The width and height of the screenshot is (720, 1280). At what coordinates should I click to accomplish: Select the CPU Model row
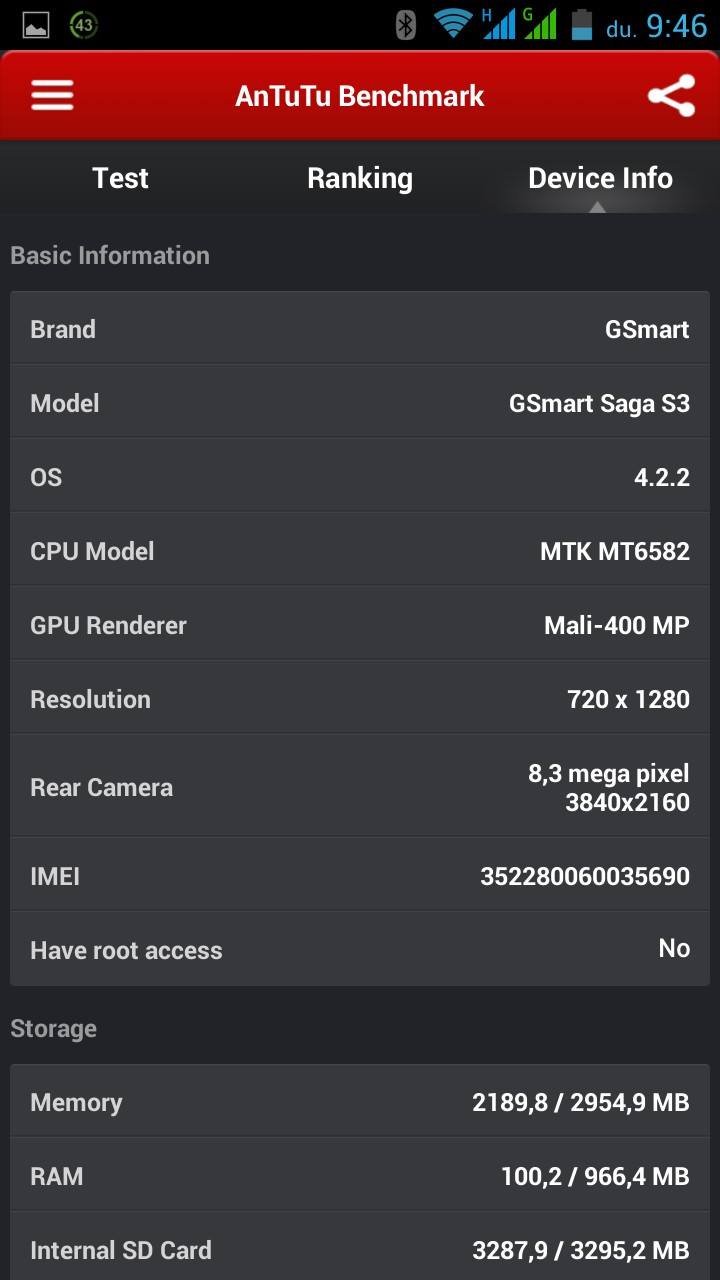coord(360,551)
